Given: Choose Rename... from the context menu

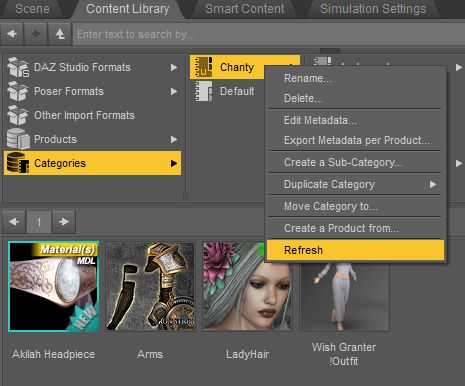Looking at the screenshot, I should [x=356, y=78].
